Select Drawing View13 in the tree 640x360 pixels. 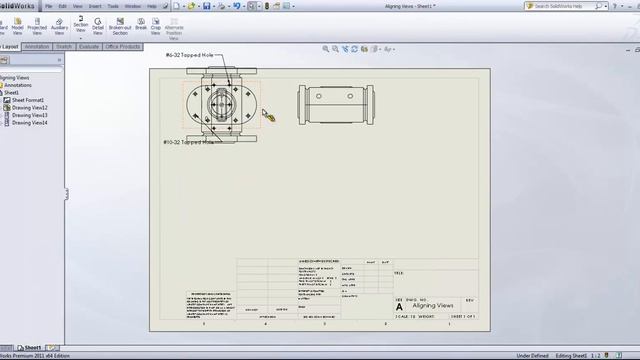pyautogui.click(x=30, y=115)
